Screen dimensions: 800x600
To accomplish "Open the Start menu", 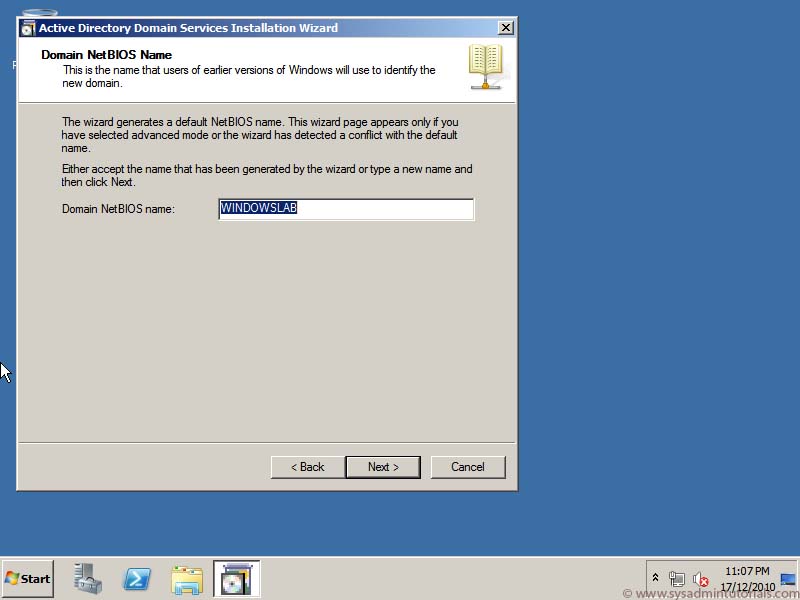I will point(27,578).
